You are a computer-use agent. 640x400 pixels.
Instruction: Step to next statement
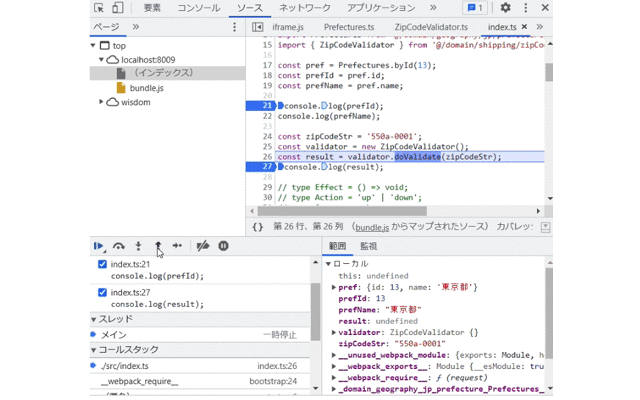177,246
